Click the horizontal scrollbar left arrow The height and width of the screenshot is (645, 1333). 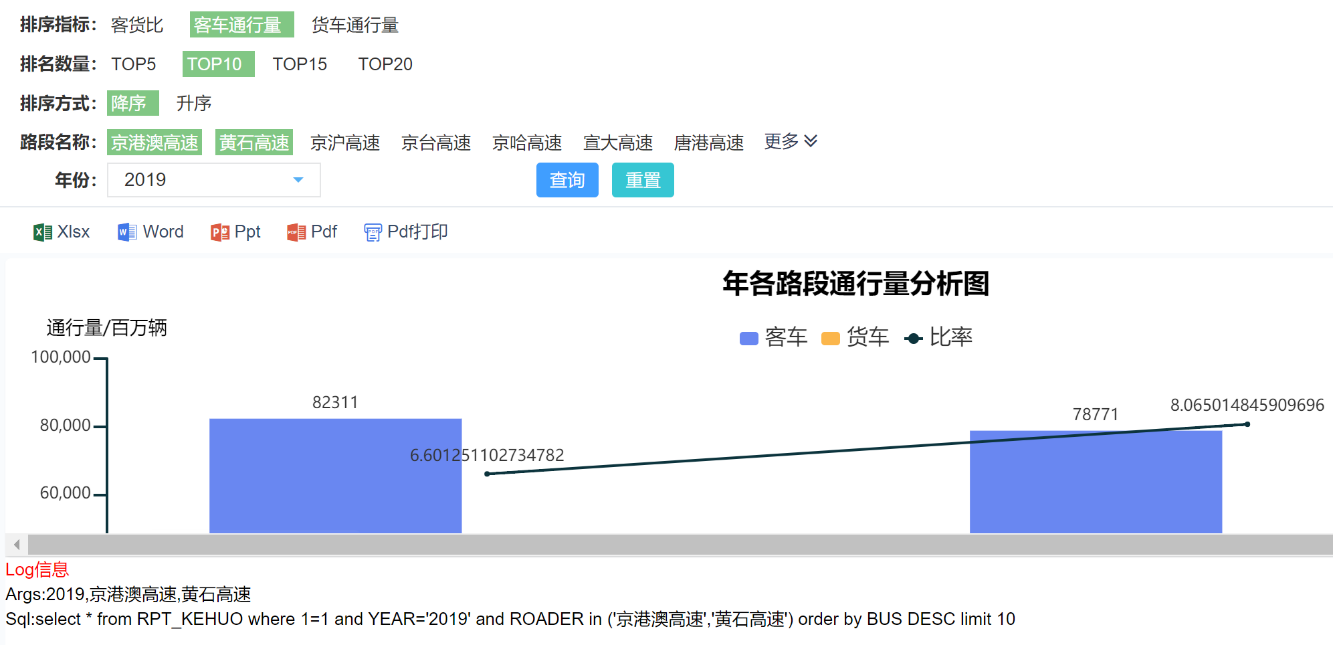click(x=16, y=545)
